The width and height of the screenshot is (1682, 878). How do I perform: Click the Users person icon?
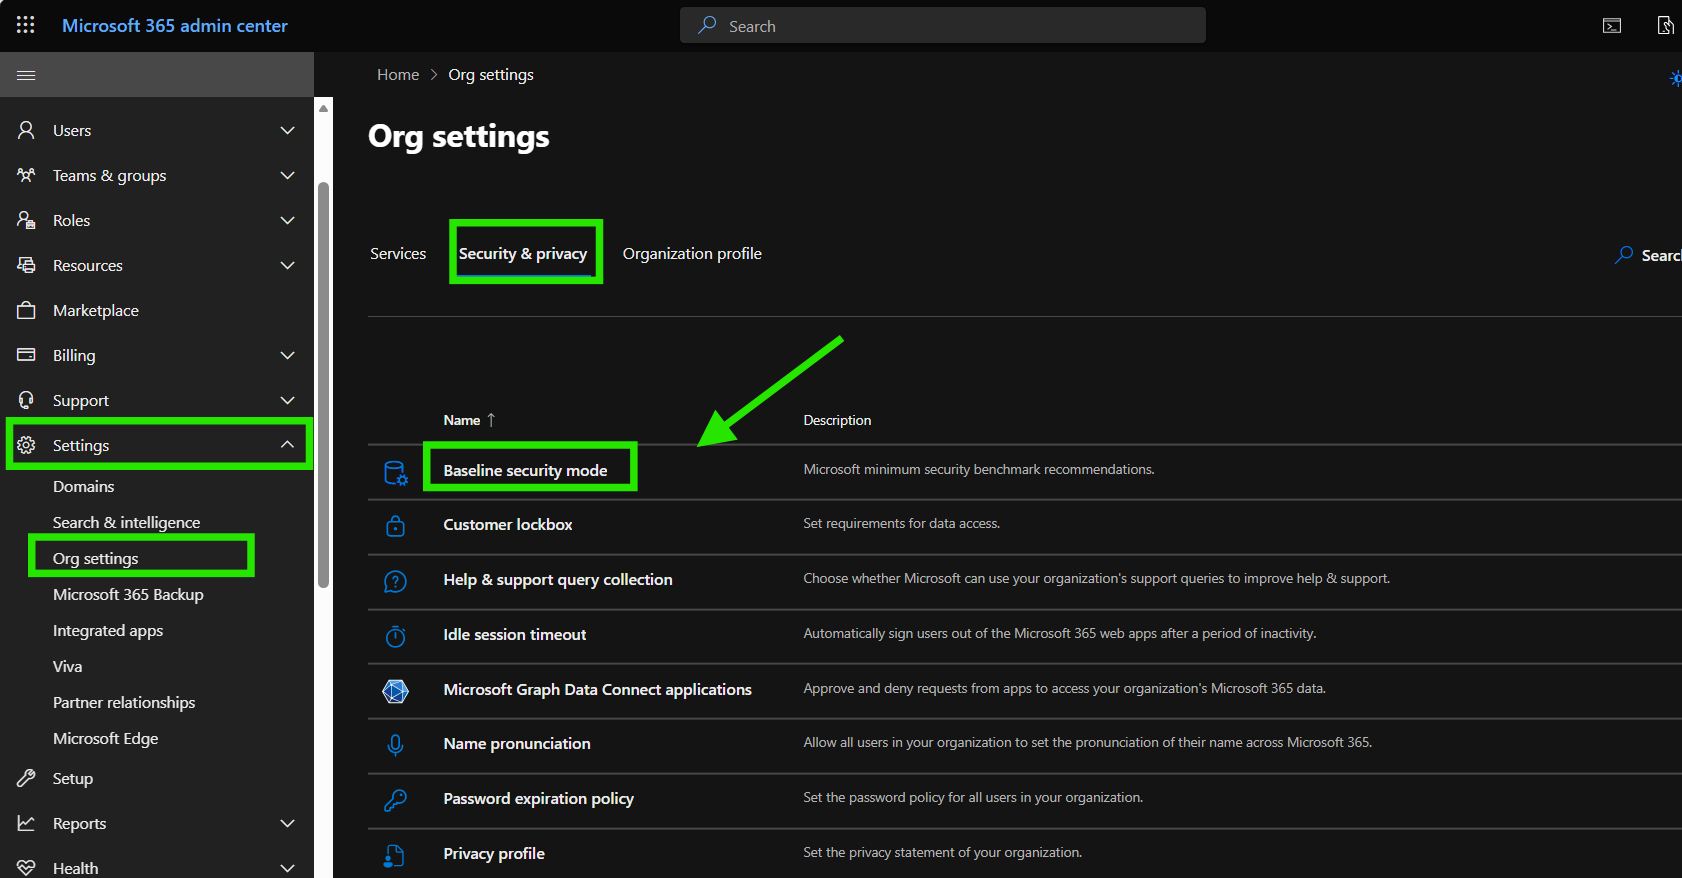[x=26, y=130]
